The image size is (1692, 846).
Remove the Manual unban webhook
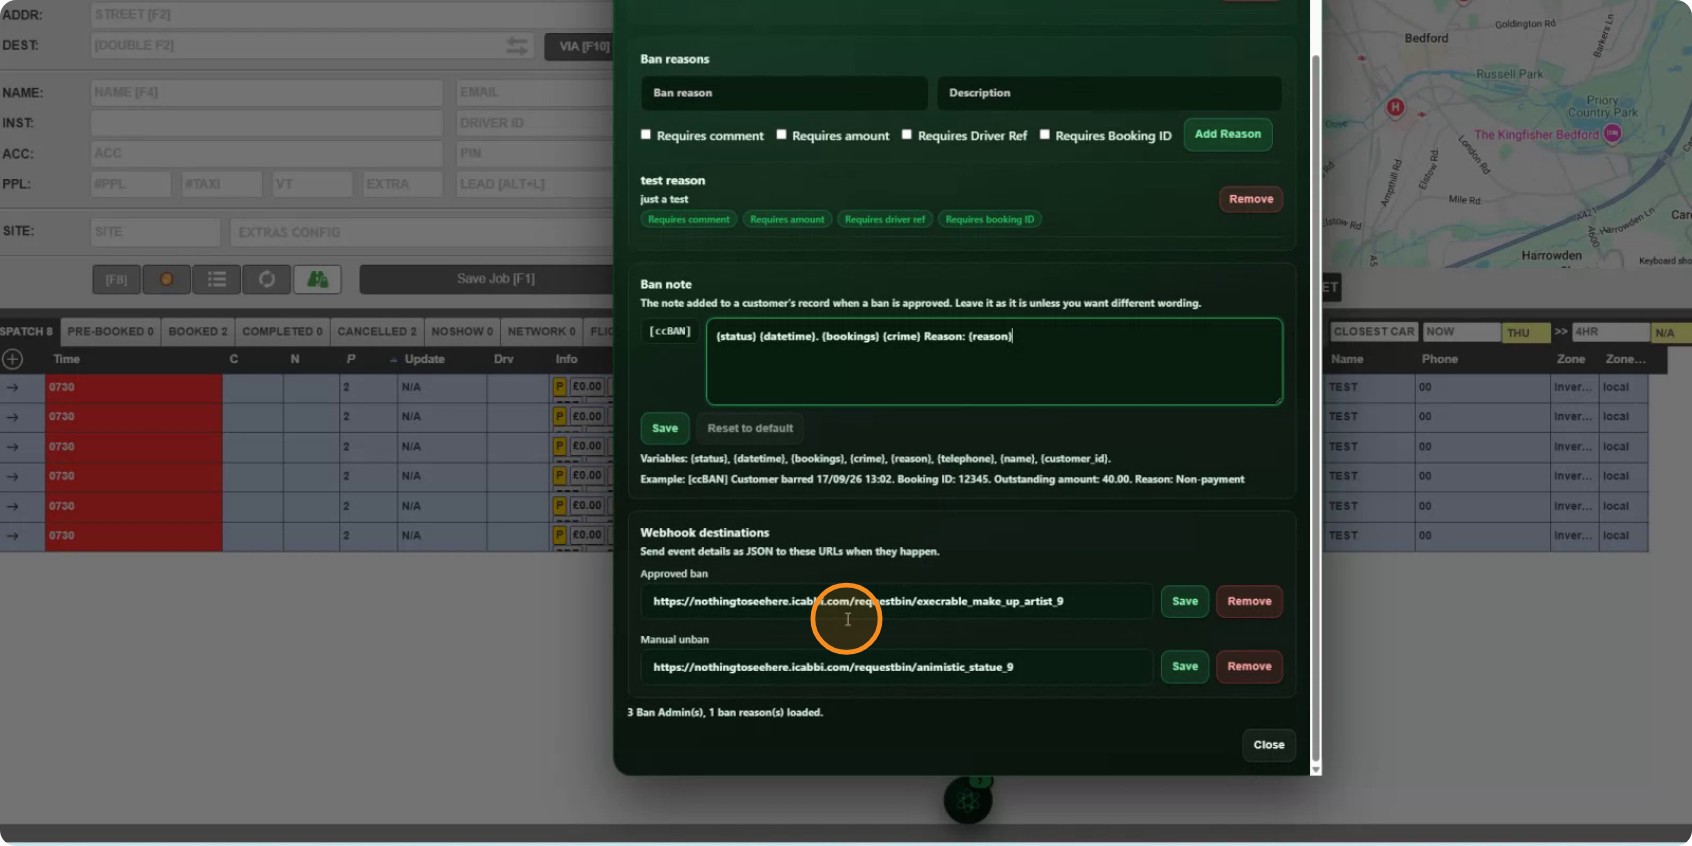pos(1250,666)
